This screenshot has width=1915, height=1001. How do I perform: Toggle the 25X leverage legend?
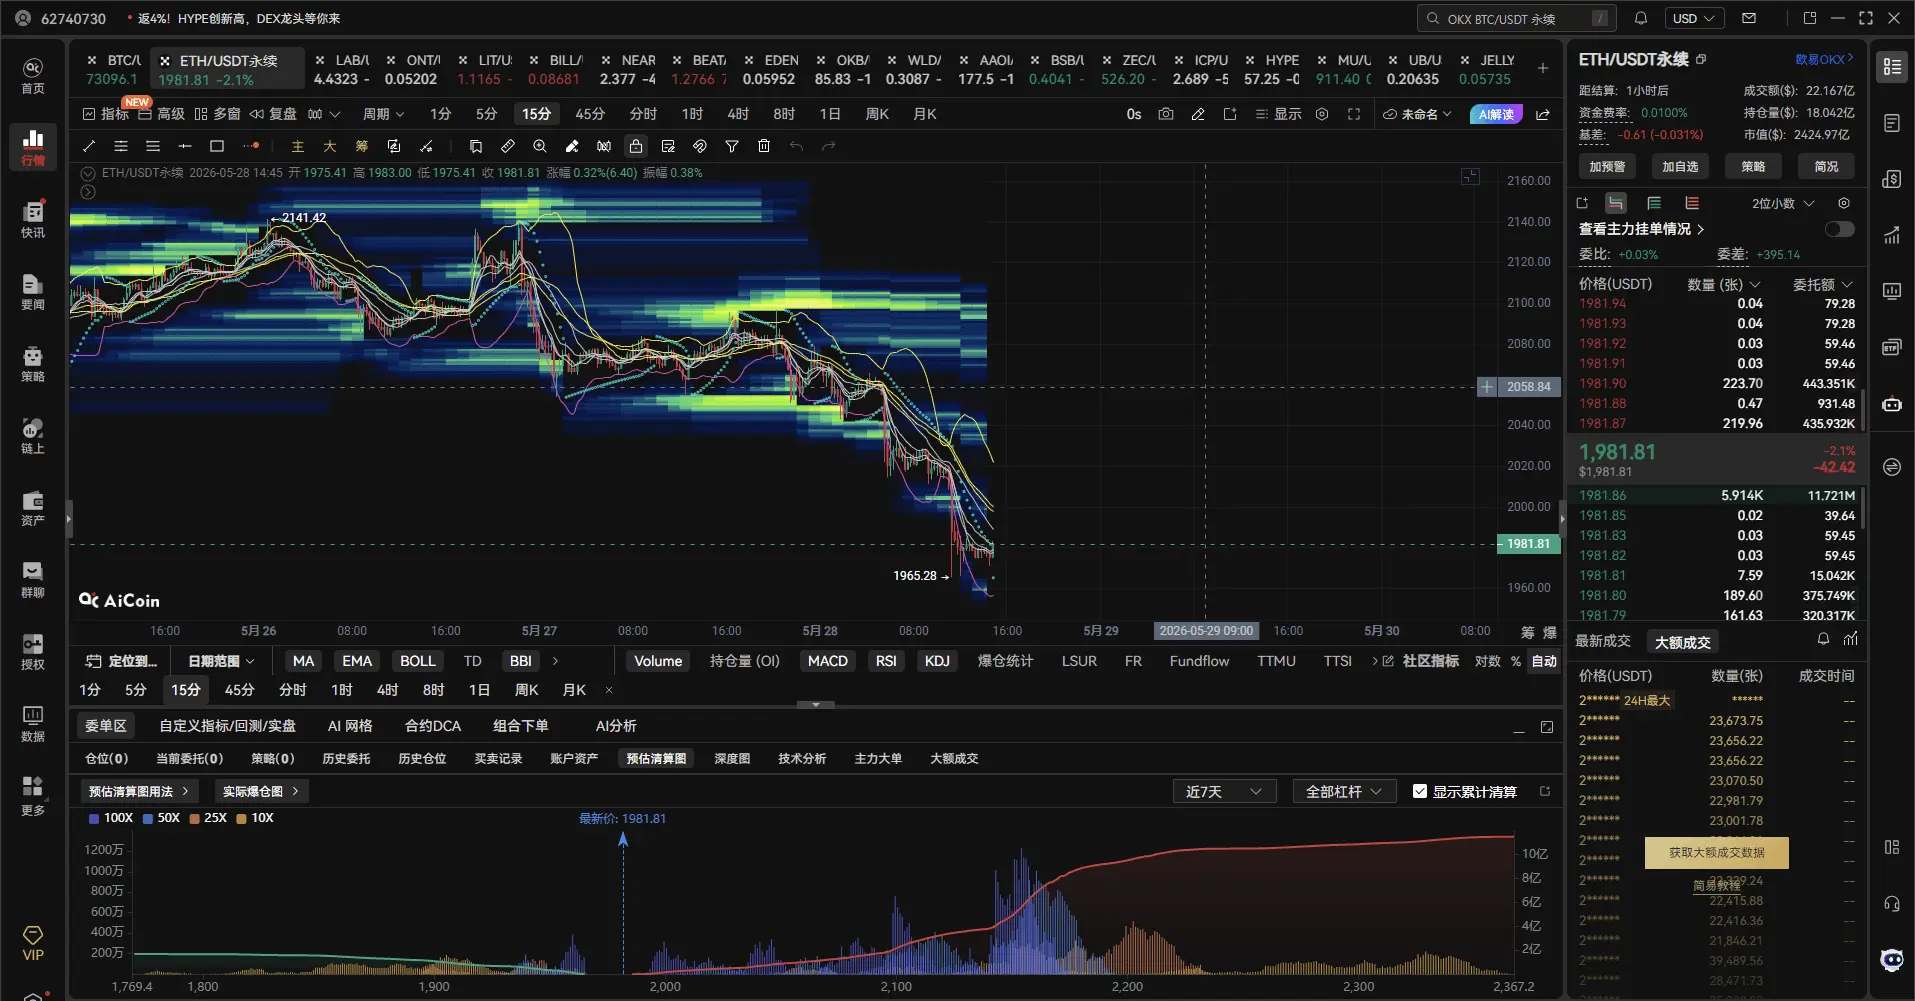click(x=208, y=818)
